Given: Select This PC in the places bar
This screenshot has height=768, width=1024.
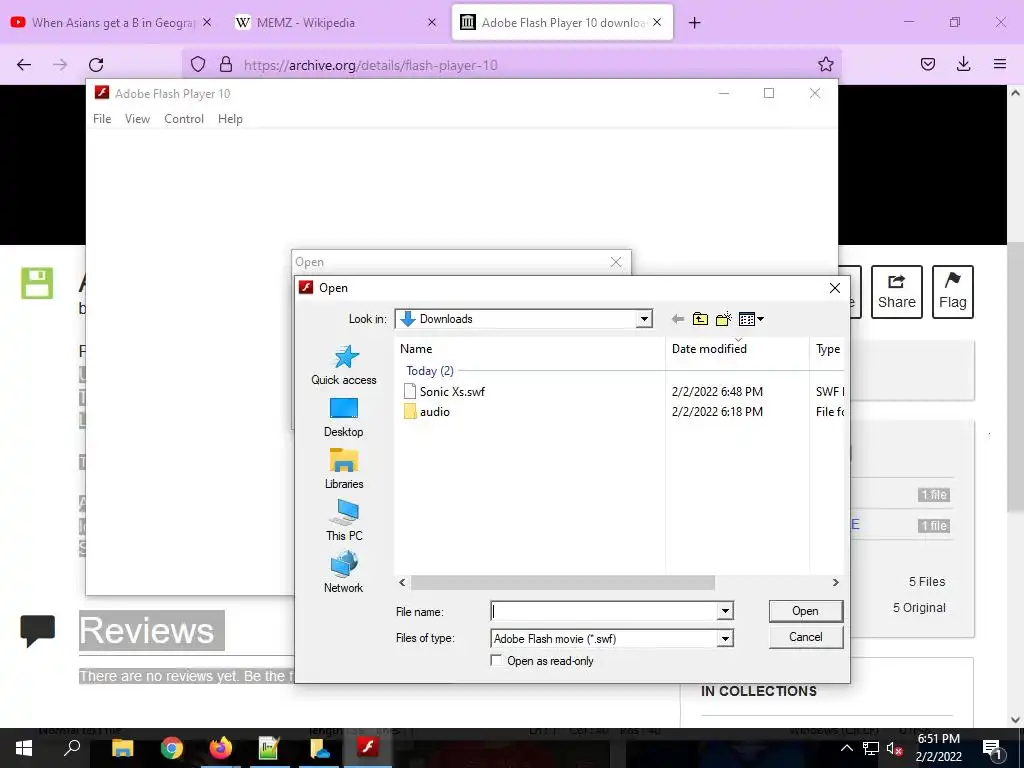Looking at the screenshot, I should tap(344, 520).
